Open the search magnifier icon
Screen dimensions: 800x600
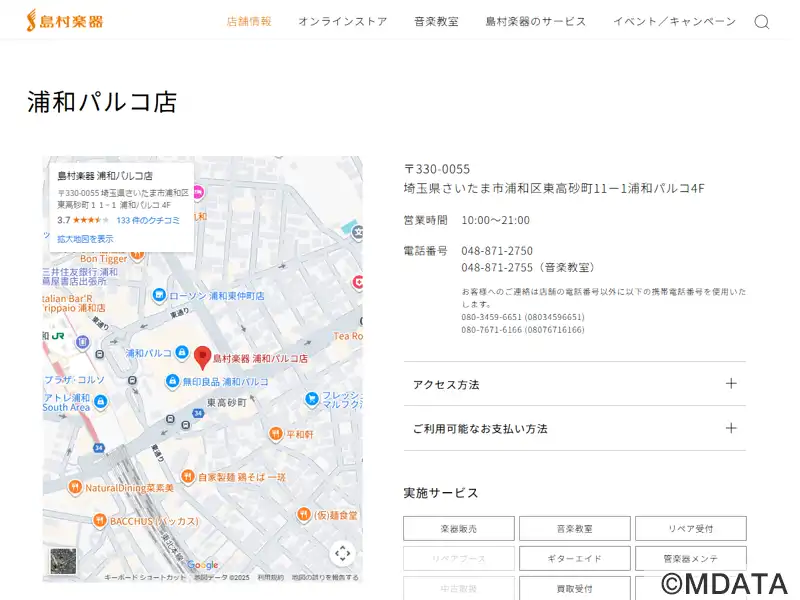tap(762, 22)
